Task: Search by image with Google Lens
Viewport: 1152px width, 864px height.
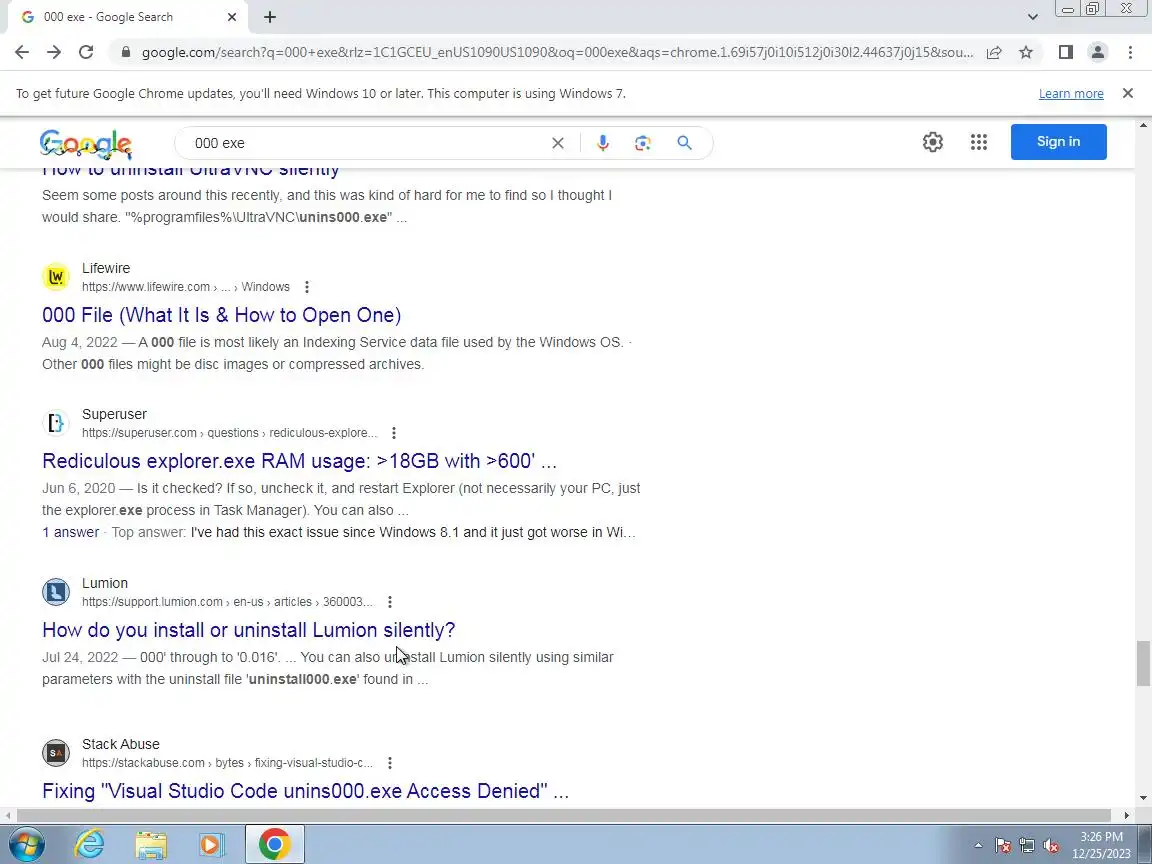Action: [643, 143]
